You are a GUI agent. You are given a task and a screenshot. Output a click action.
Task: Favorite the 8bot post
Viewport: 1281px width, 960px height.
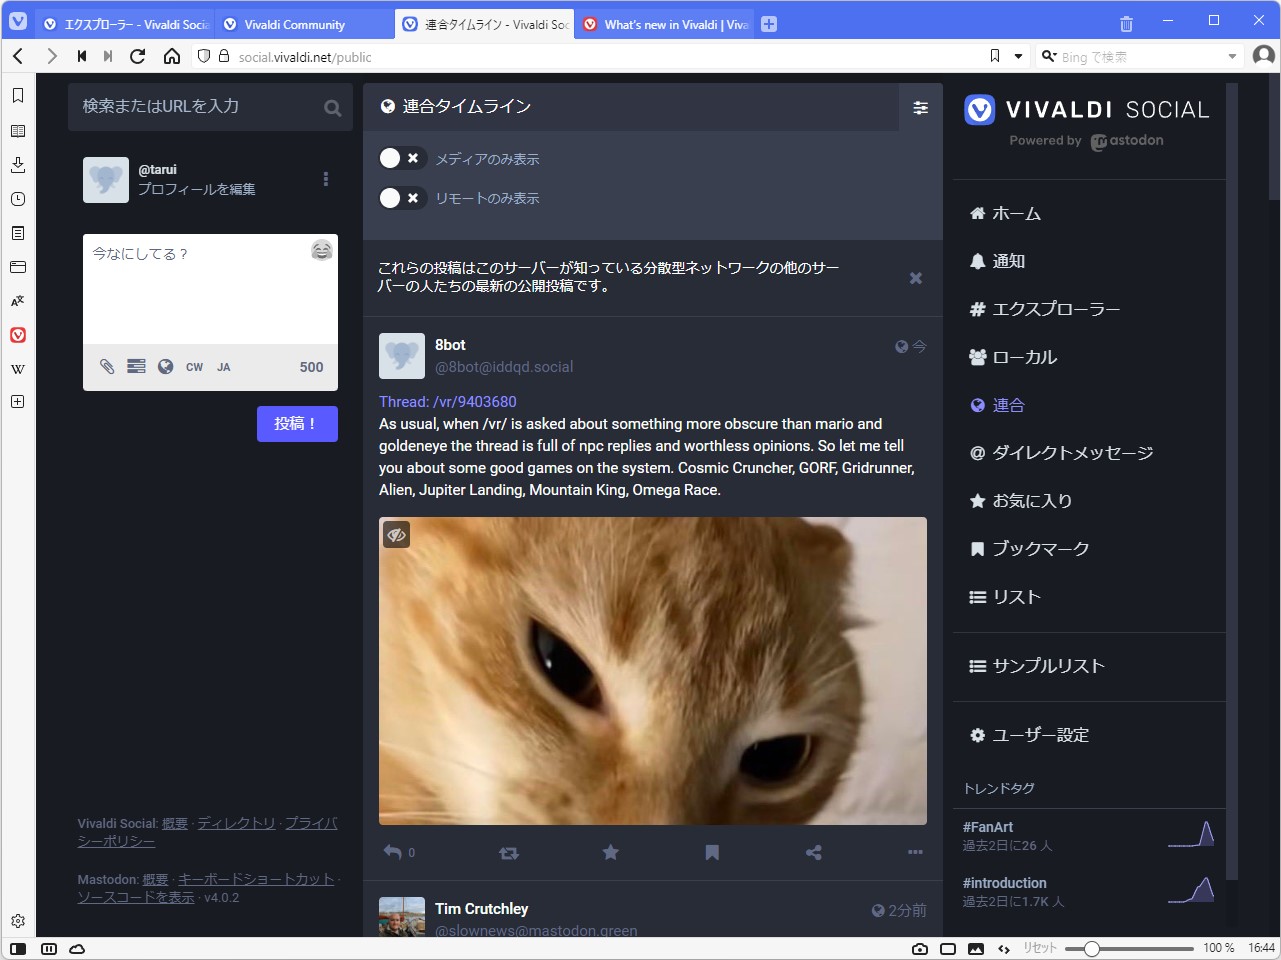[610, 852]
